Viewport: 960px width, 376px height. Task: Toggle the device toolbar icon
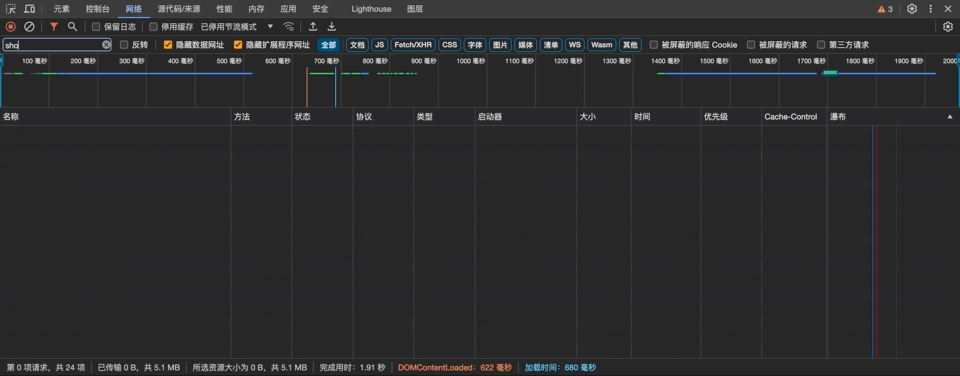[29, 9]
